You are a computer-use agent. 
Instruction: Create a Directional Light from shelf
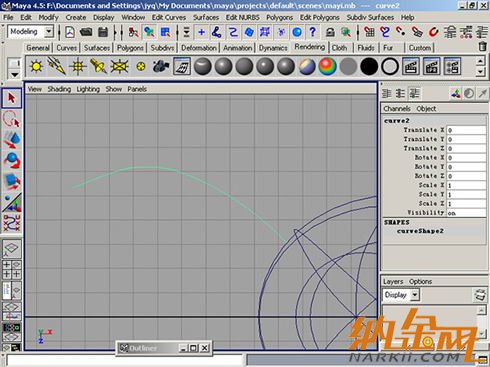57,66
